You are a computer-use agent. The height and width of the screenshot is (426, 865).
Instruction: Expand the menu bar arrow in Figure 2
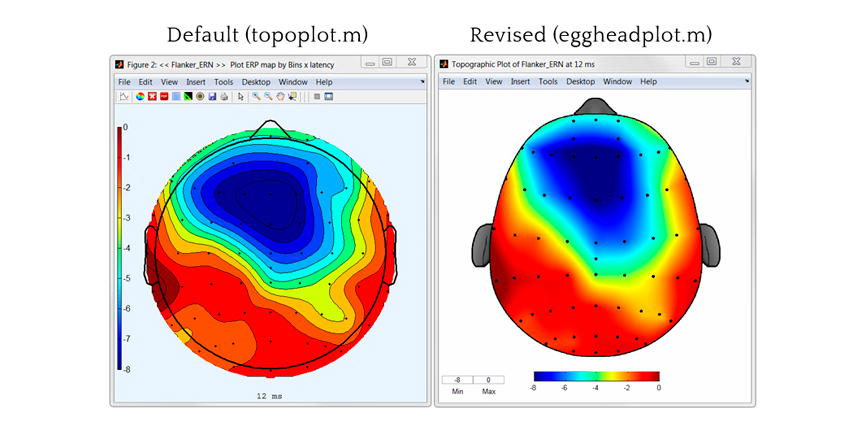423,81
